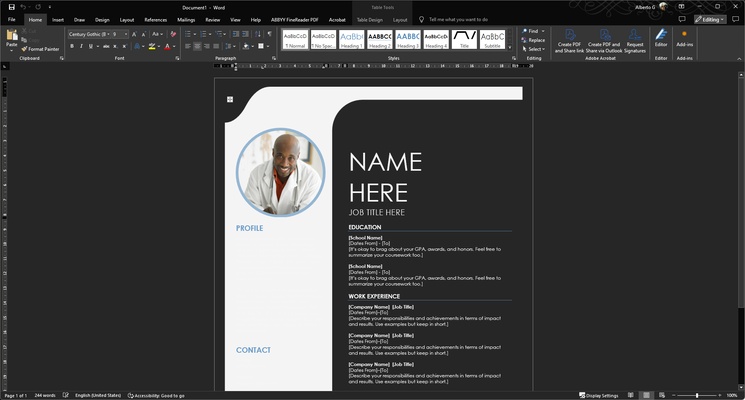Apply the Title style
This screenshot has height=400, width=745.
pos(464,39)
